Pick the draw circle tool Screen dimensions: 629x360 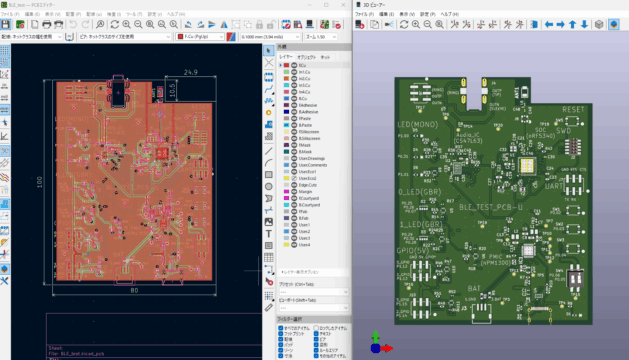(x=269, y=187)
